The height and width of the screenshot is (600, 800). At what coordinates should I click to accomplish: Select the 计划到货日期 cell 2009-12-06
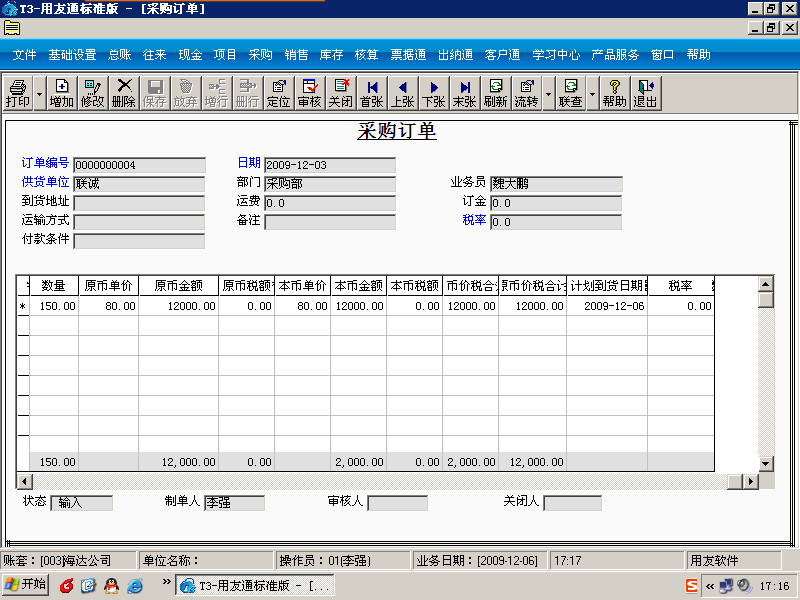pyautogui.click(x=607, y=306)
